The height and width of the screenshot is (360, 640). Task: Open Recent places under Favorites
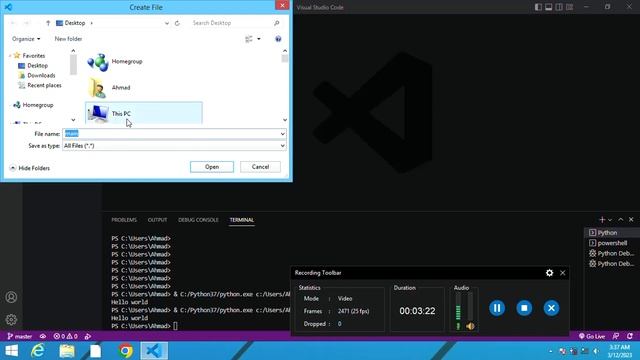[x=44, y=85]
